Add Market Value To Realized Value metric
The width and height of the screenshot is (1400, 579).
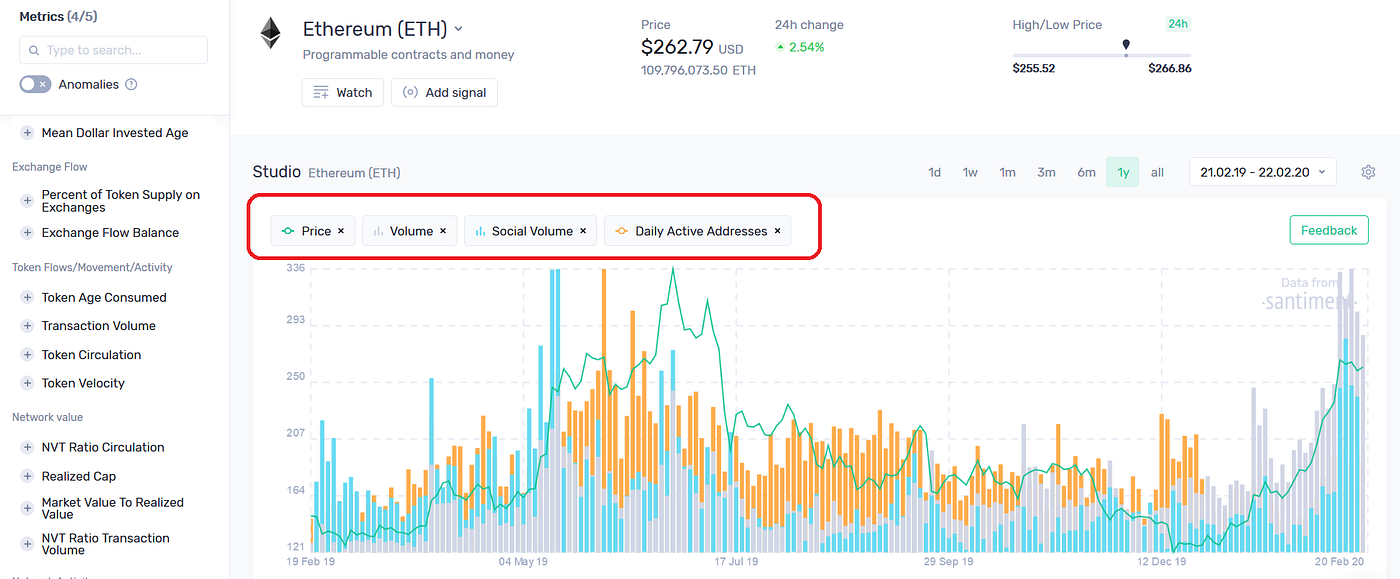27,509
